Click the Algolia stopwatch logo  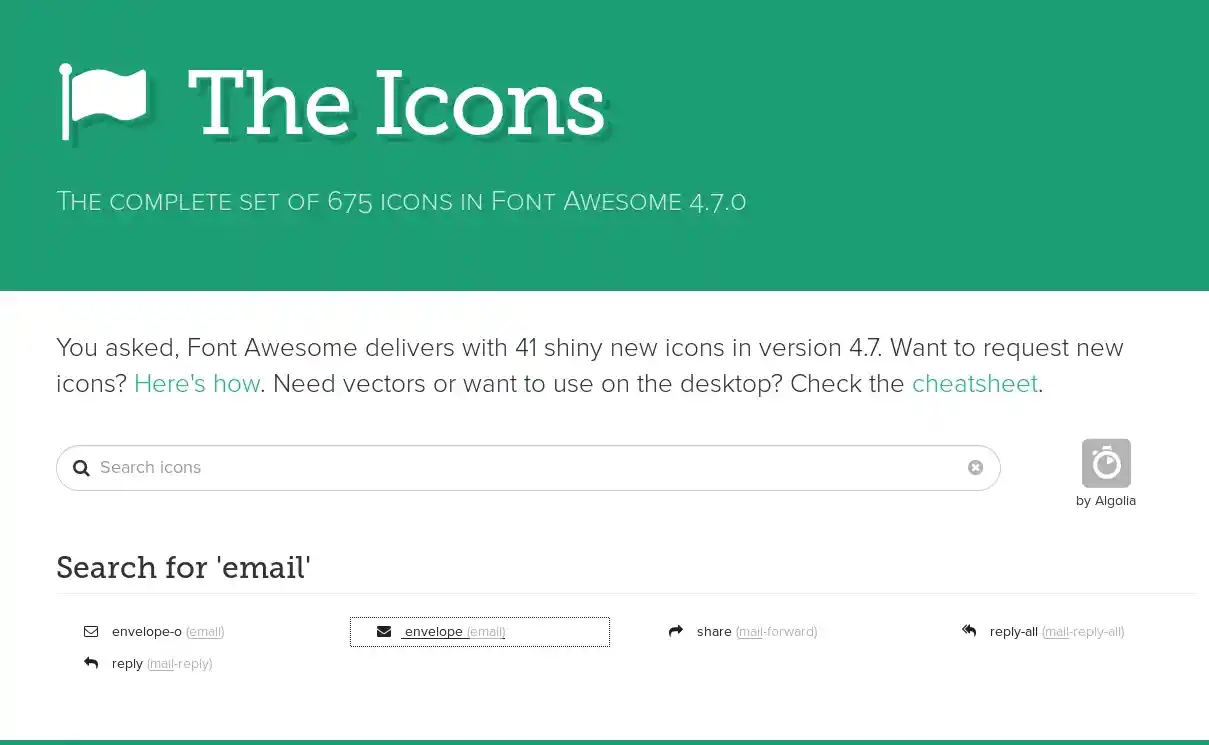click(1105, 463)
